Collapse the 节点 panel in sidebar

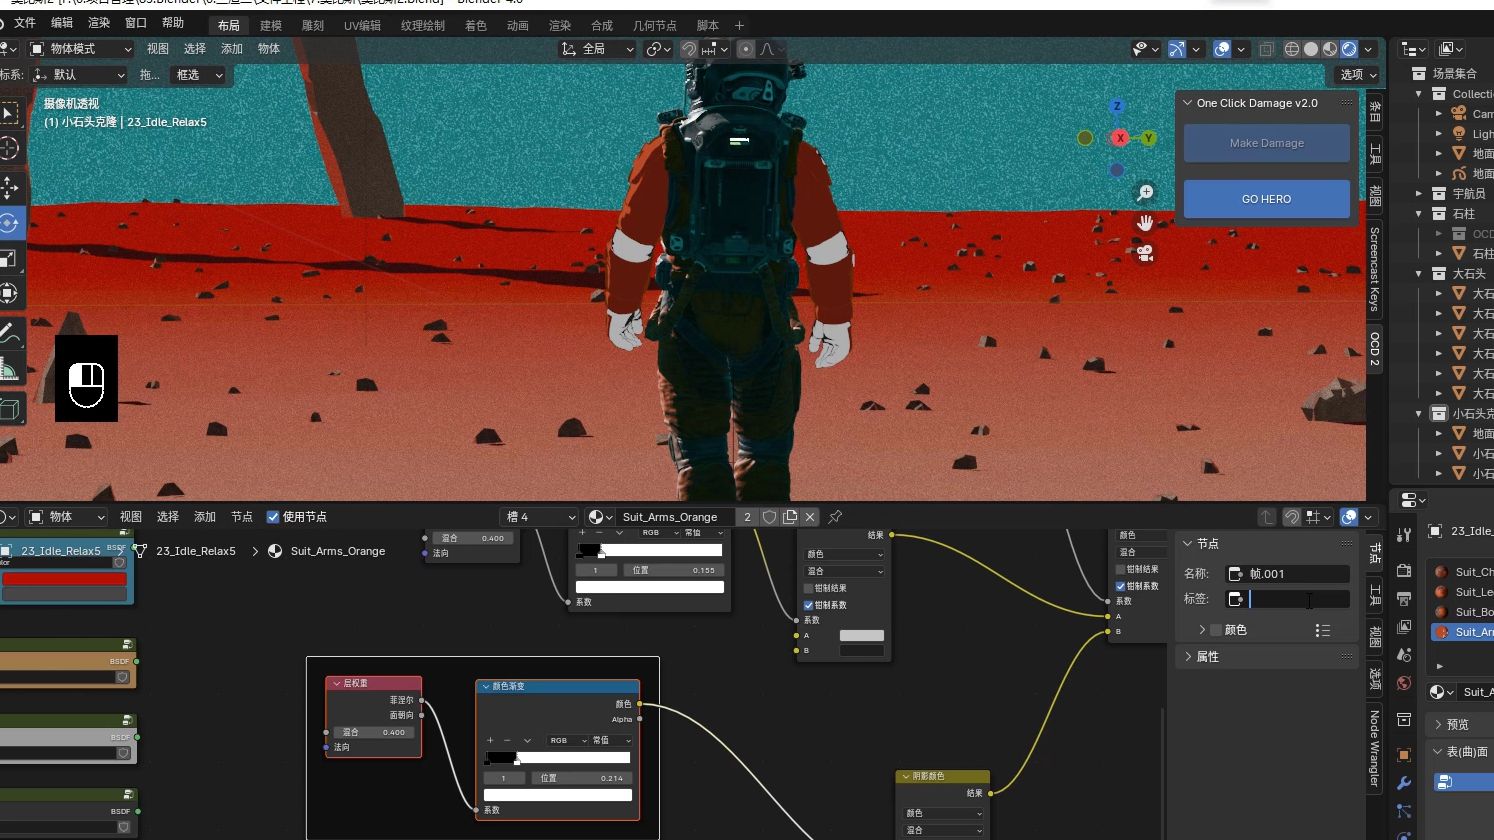click(1188, 544)
